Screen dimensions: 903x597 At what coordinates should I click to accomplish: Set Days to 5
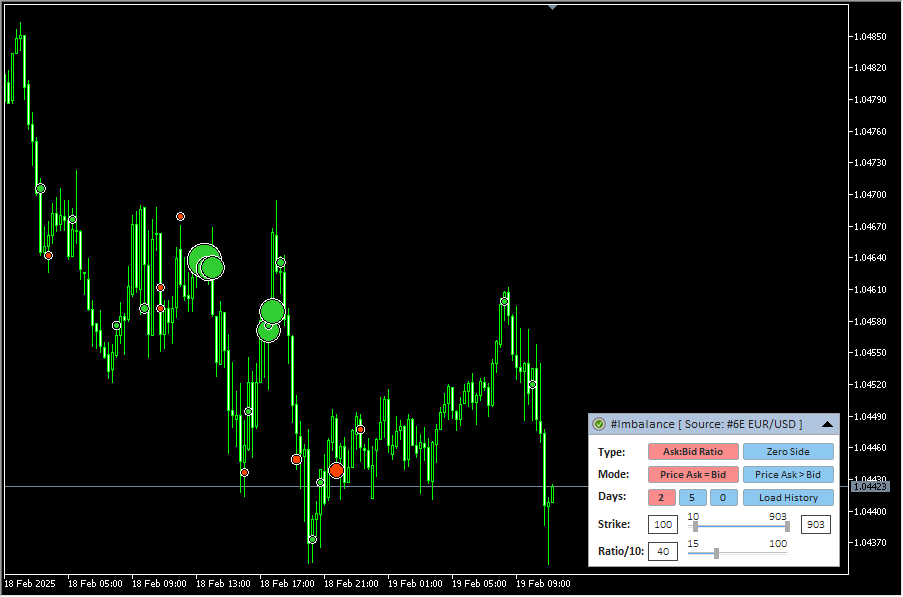[x=693, y=498]
